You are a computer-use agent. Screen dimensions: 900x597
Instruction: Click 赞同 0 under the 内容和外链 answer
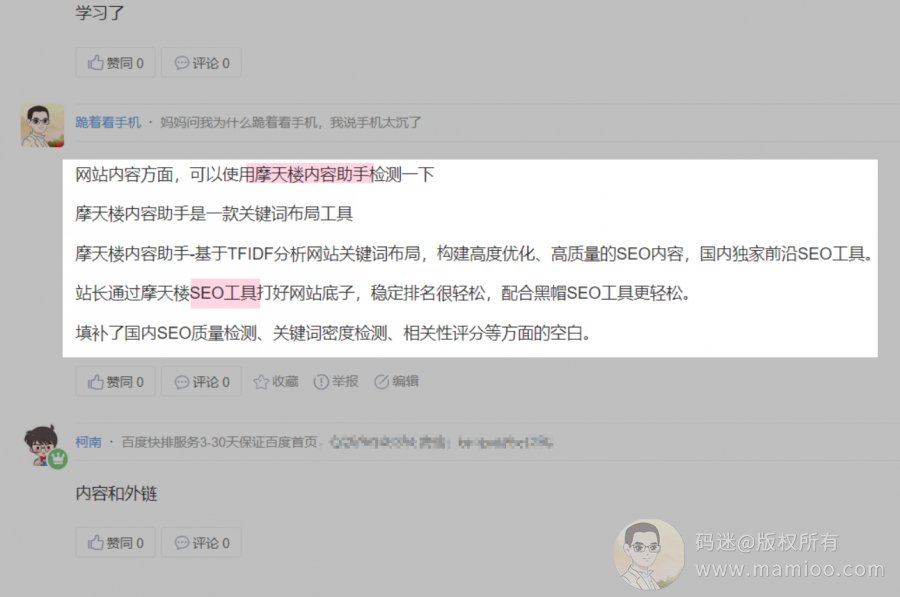pos(115,542)
